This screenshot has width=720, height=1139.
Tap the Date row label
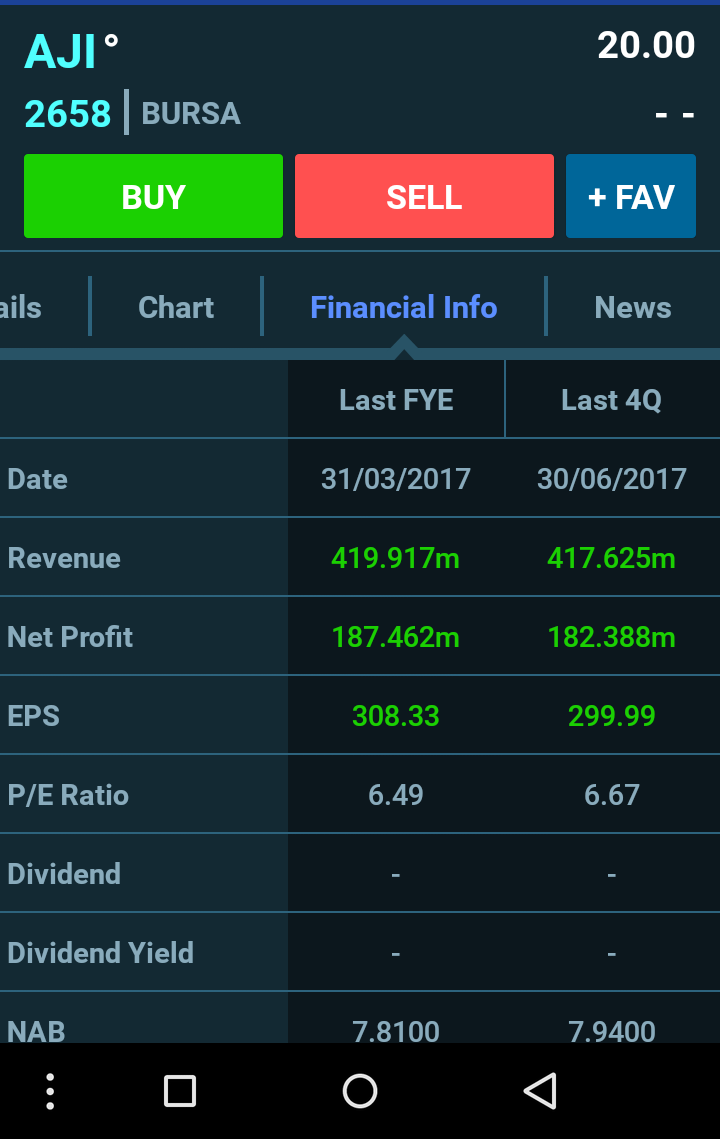tap(37, 479)
